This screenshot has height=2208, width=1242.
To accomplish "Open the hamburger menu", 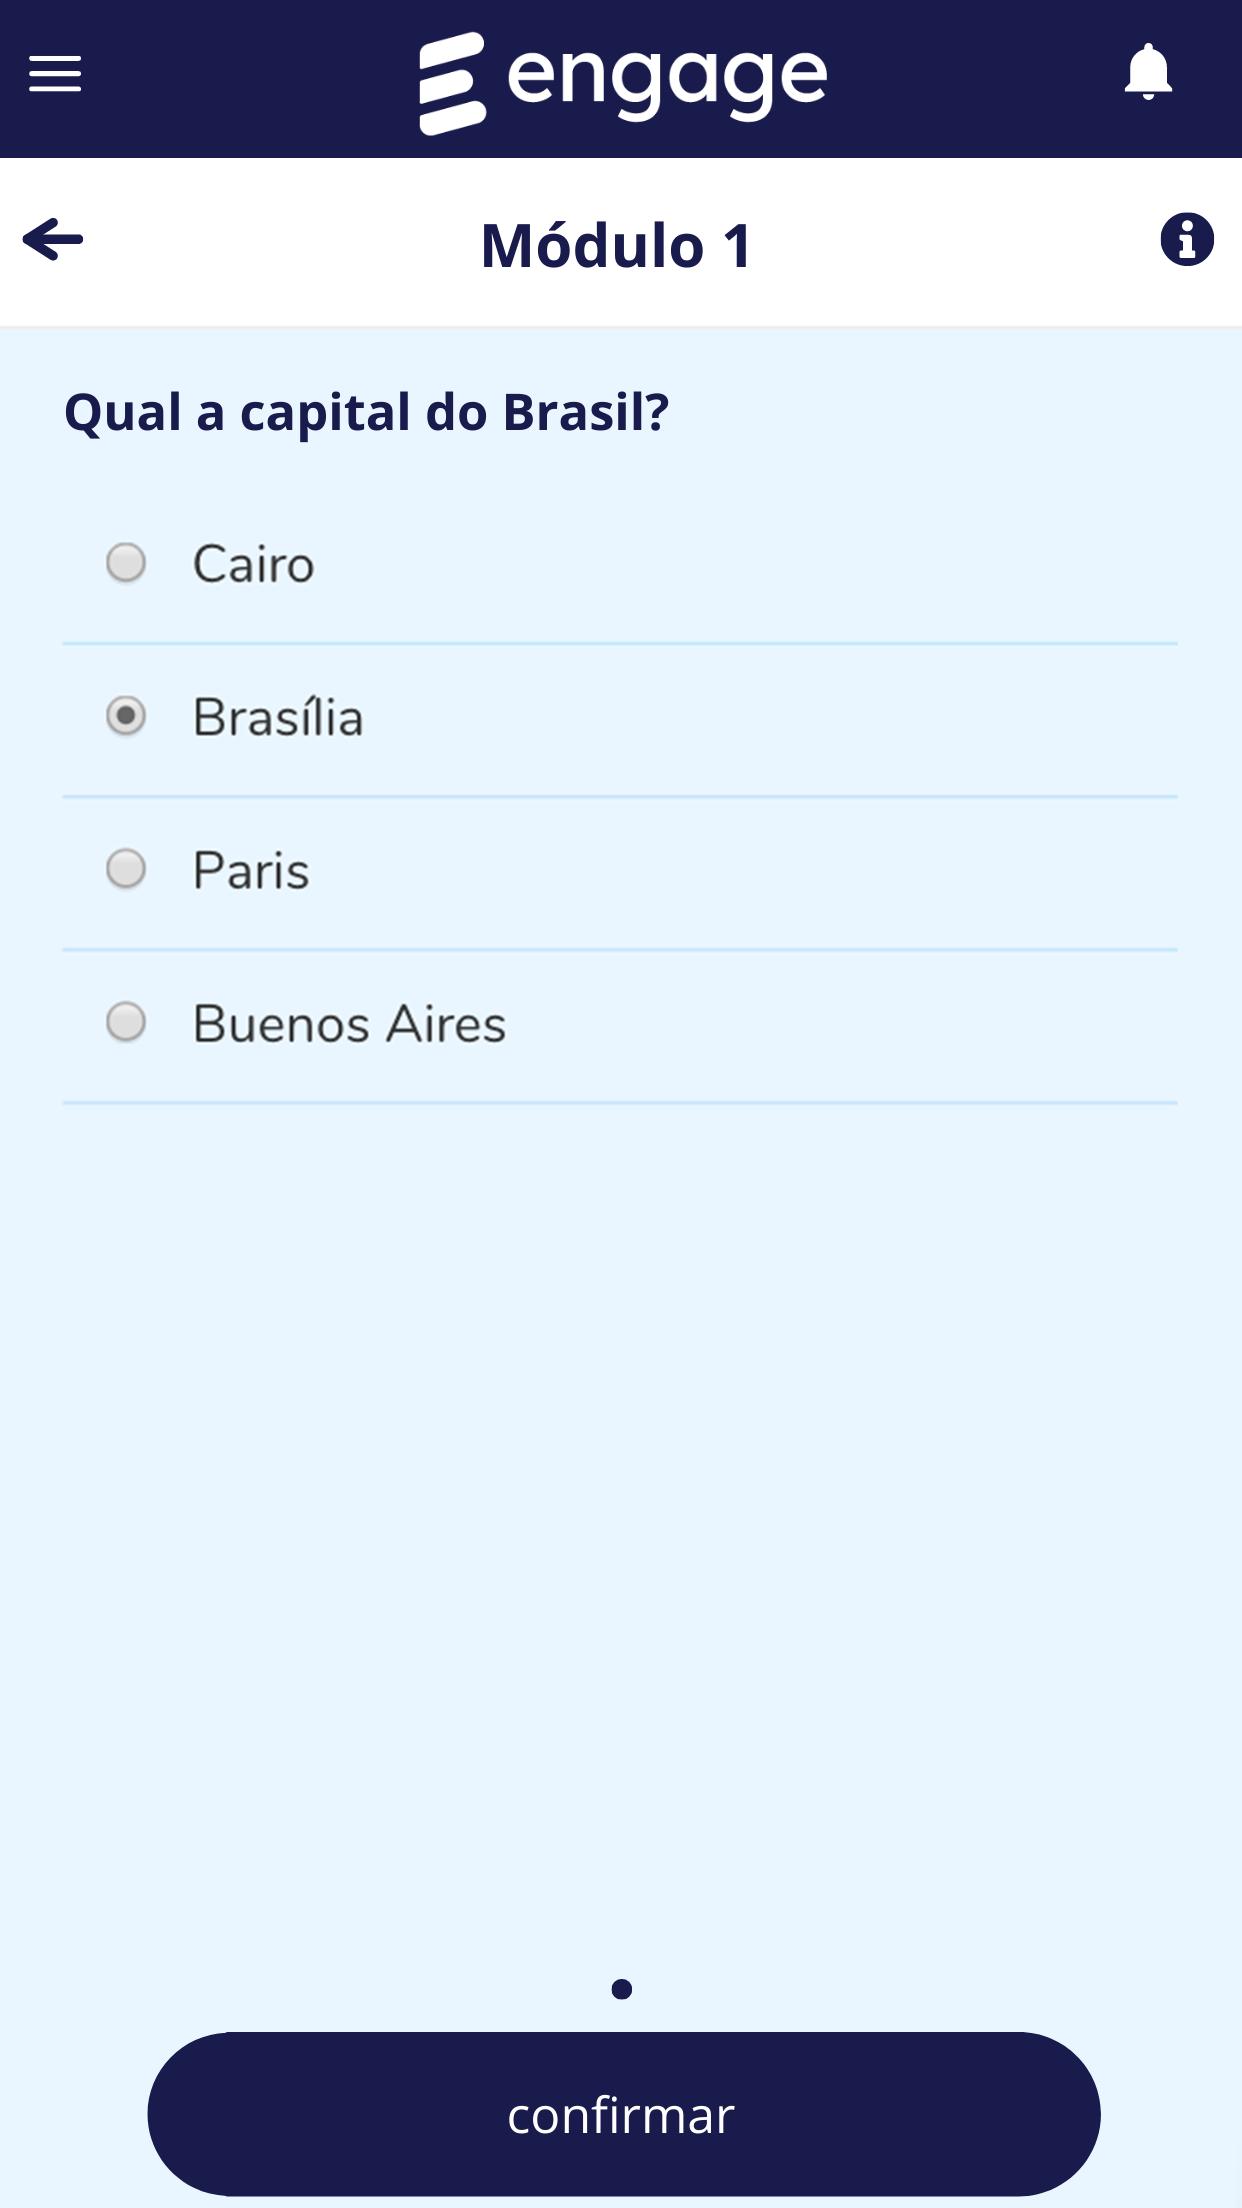I will [x=55, y=74].
